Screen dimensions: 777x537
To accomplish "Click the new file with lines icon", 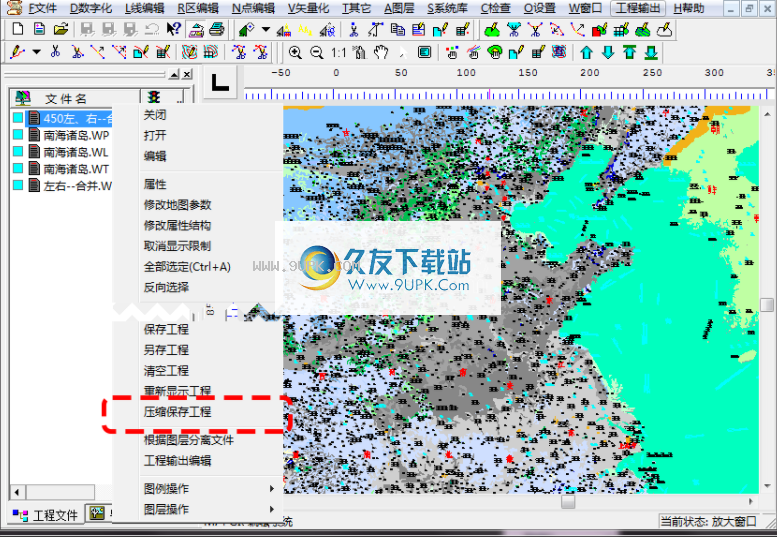I will tap(39, 29).
